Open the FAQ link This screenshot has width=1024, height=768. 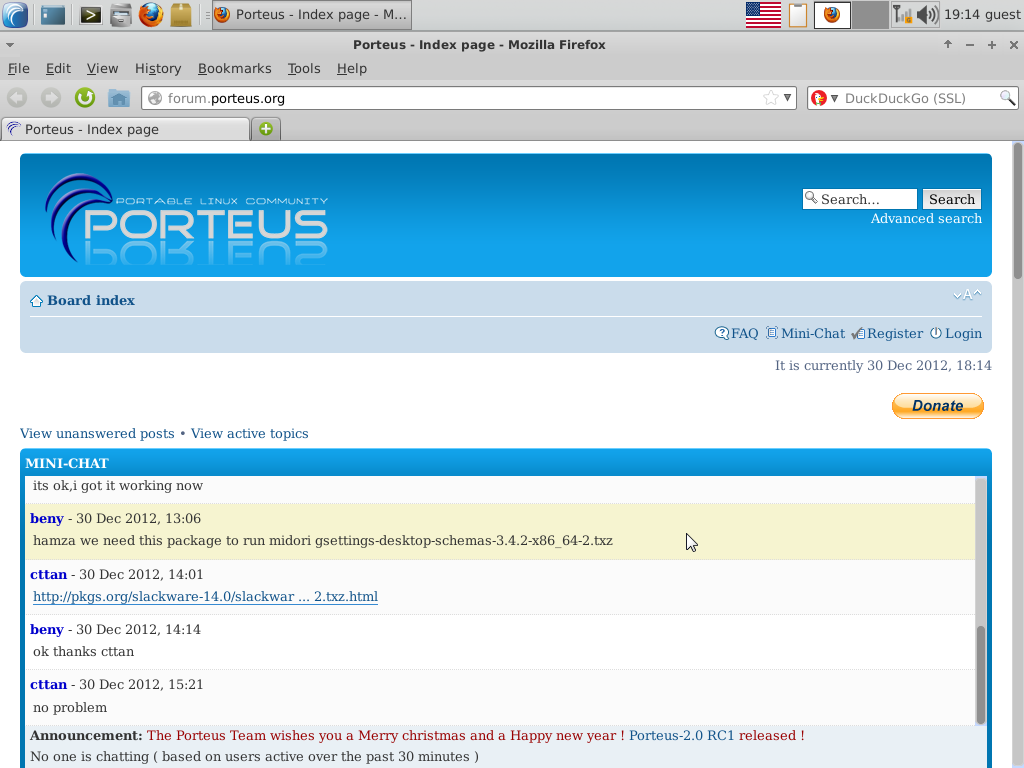pos(744,334)
